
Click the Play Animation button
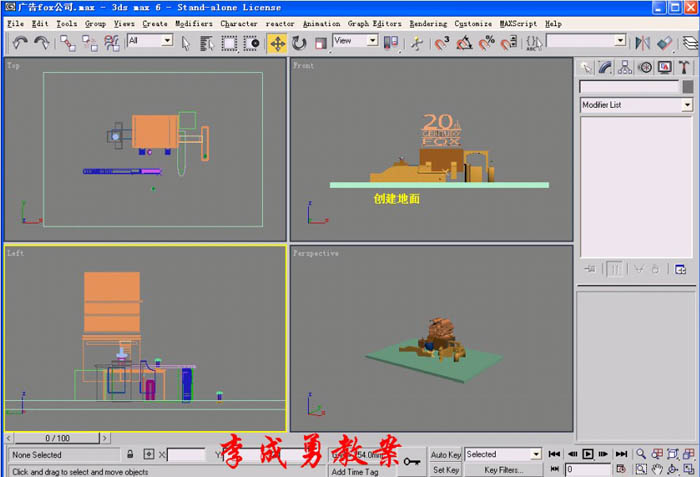click(x=588, y=454)
